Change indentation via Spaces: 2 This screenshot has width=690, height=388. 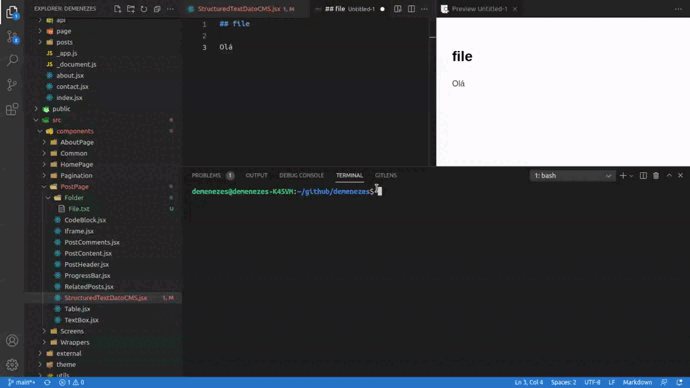pyautogui.click(x=563, y=382)
